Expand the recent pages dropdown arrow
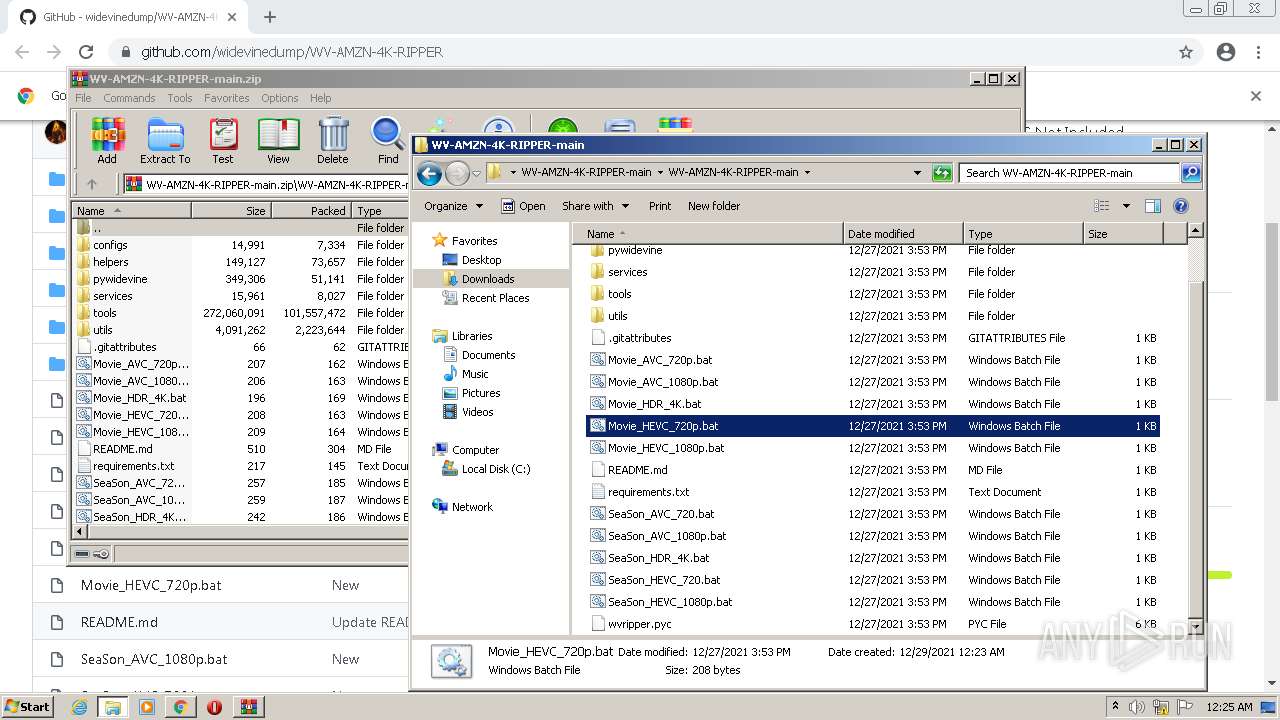 (x=476, y=173)
